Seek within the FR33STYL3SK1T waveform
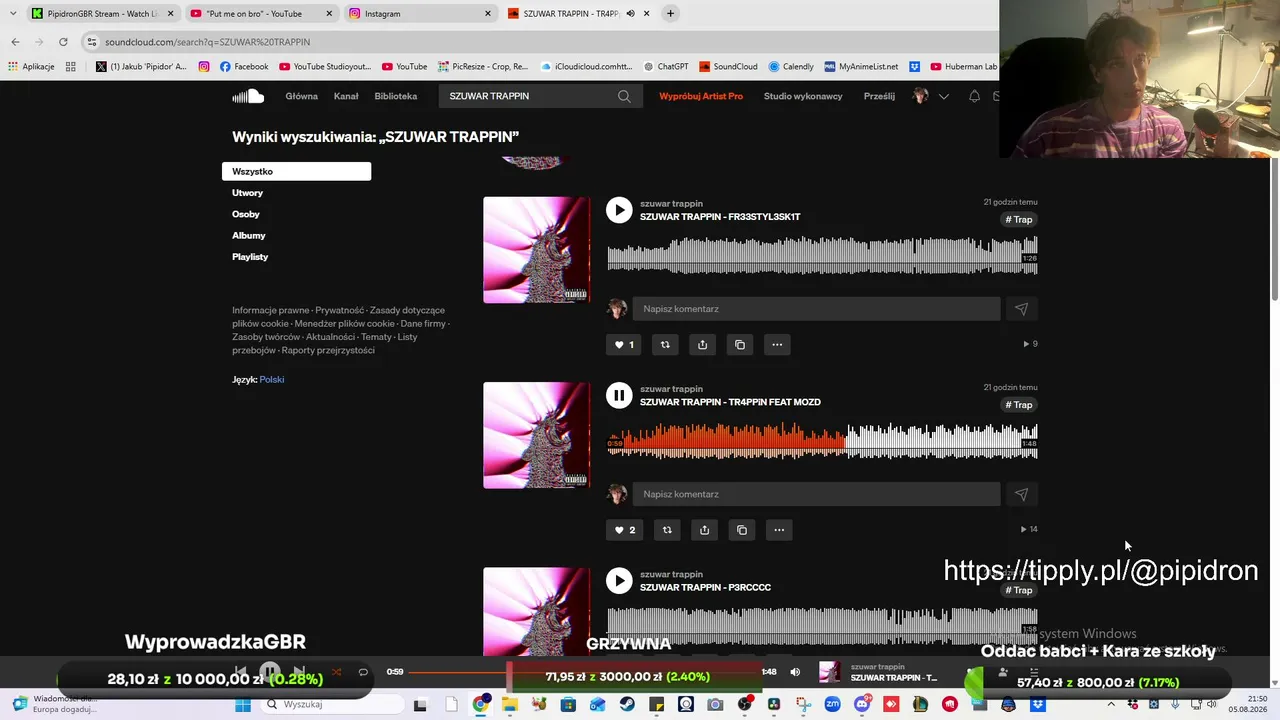The width and height of the screenshot is (1280, 720). (x=822, y=255)
